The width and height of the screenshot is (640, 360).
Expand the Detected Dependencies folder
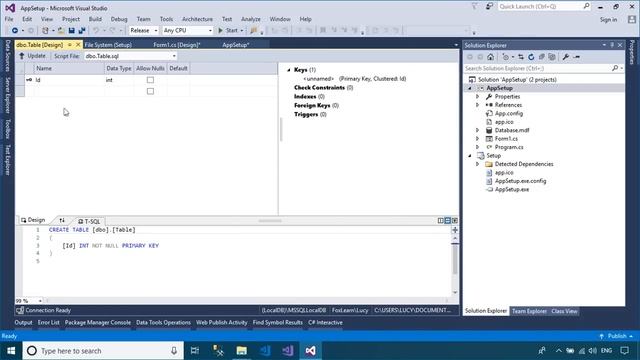(478, 164)
